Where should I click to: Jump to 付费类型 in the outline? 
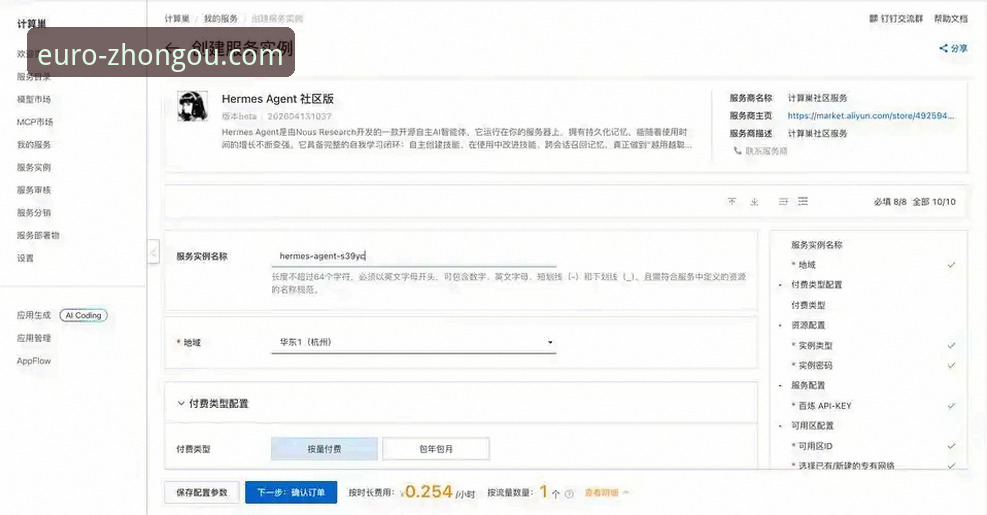tap(808, 305)
